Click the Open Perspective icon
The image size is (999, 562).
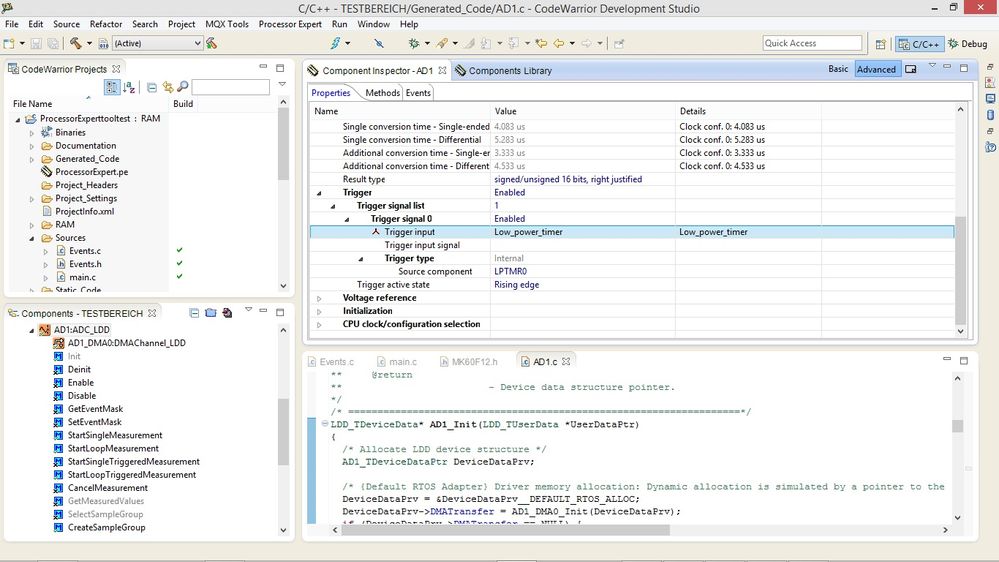(x=880, y=44)
